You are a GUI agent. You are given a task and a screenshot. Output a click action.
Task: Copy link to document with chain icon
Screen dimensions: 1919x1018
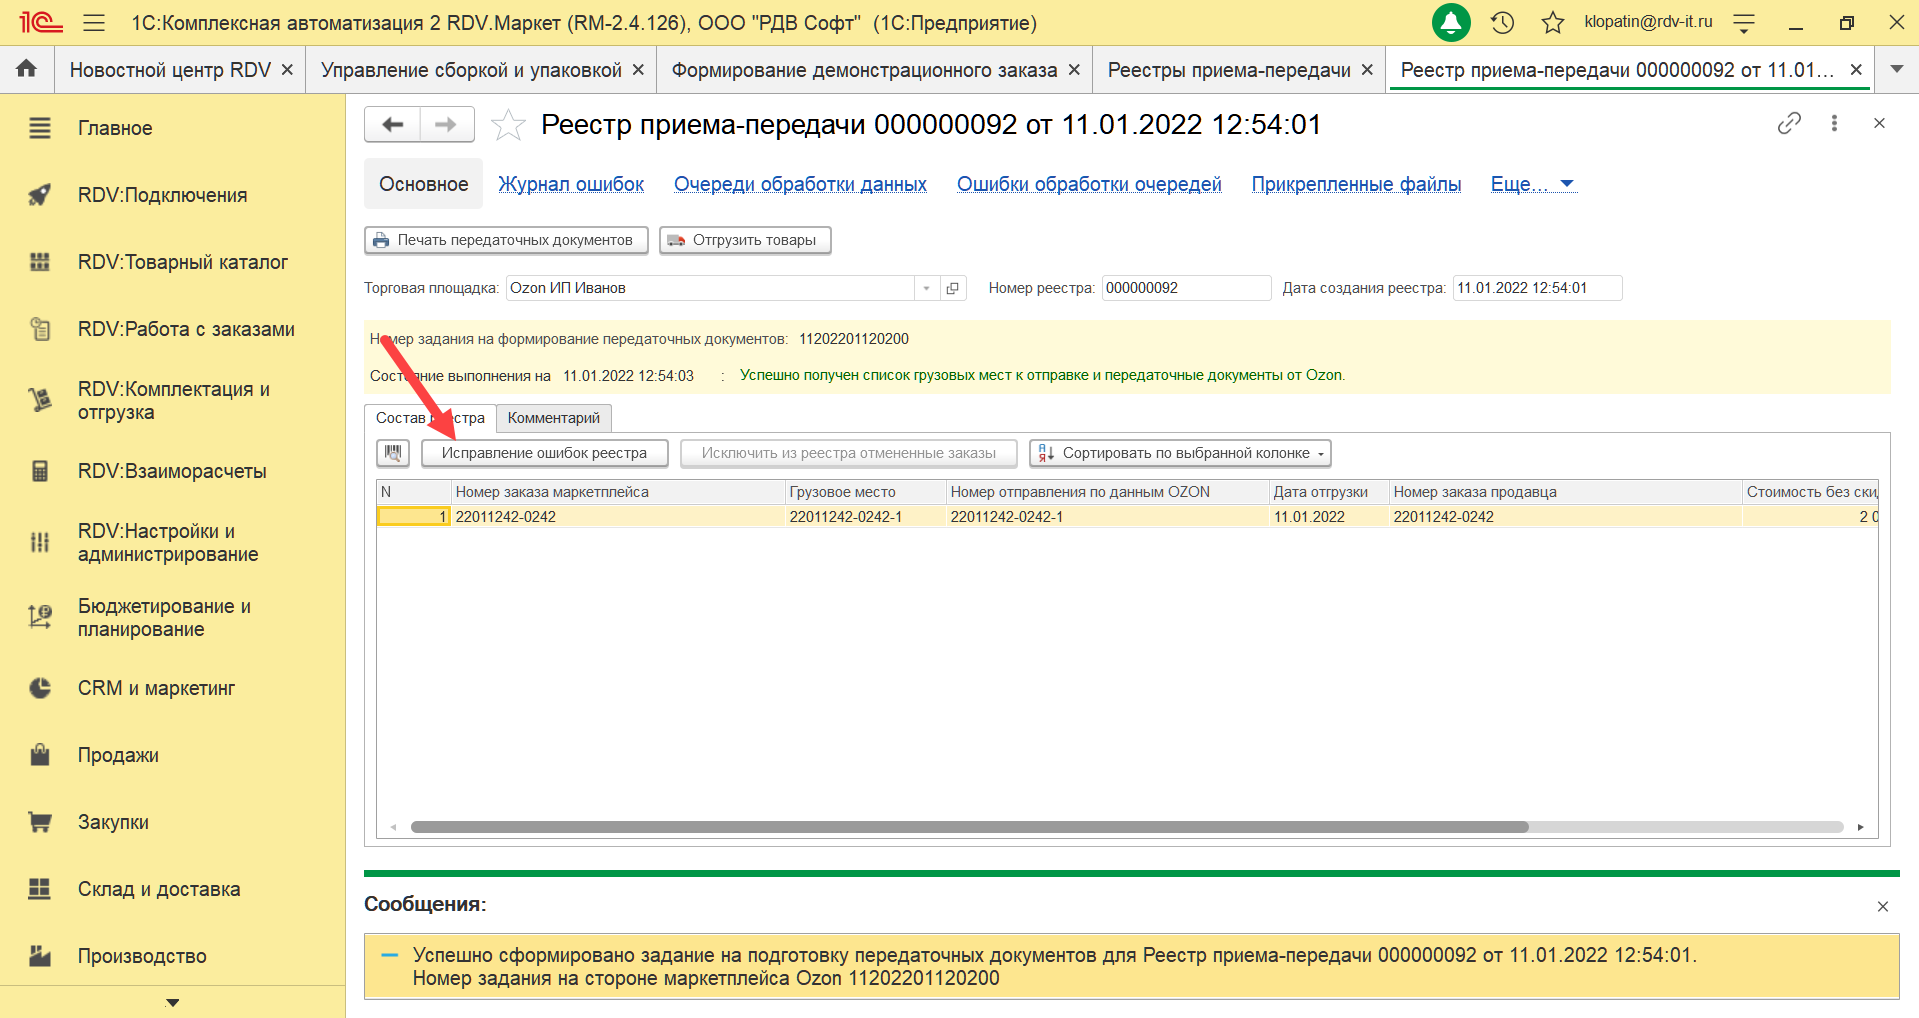tap(1789, 123)
